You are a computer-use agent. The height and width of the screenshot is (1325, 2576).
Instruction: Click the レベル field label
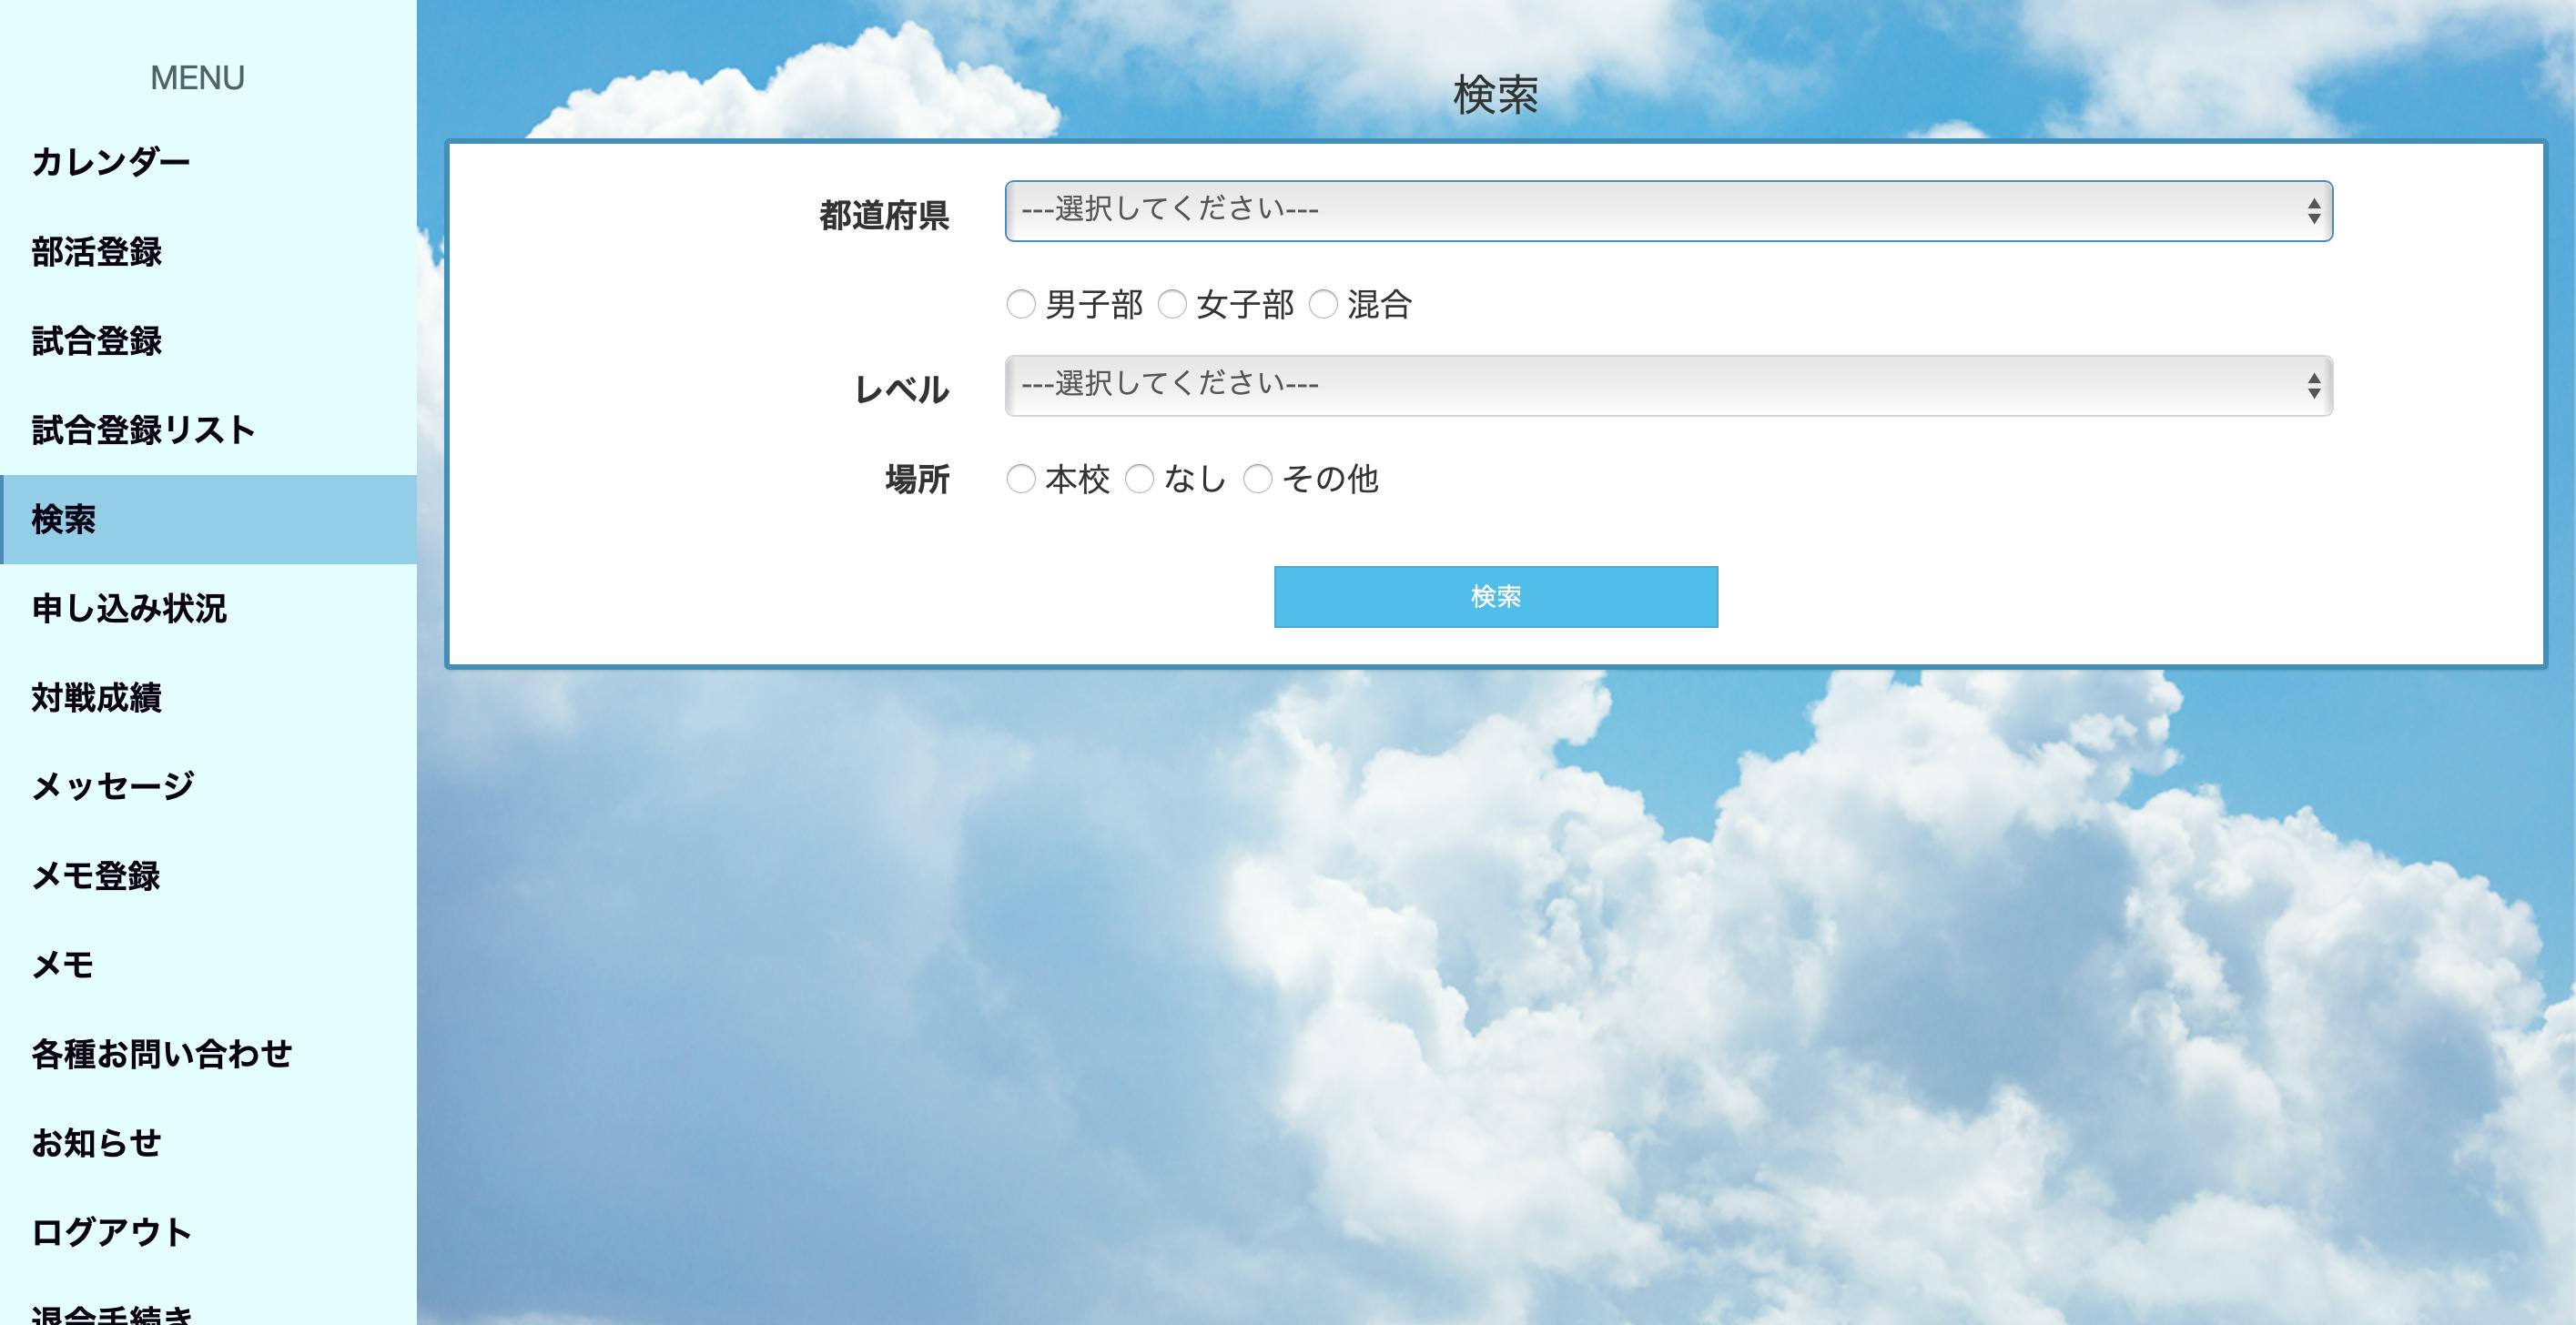902,389
